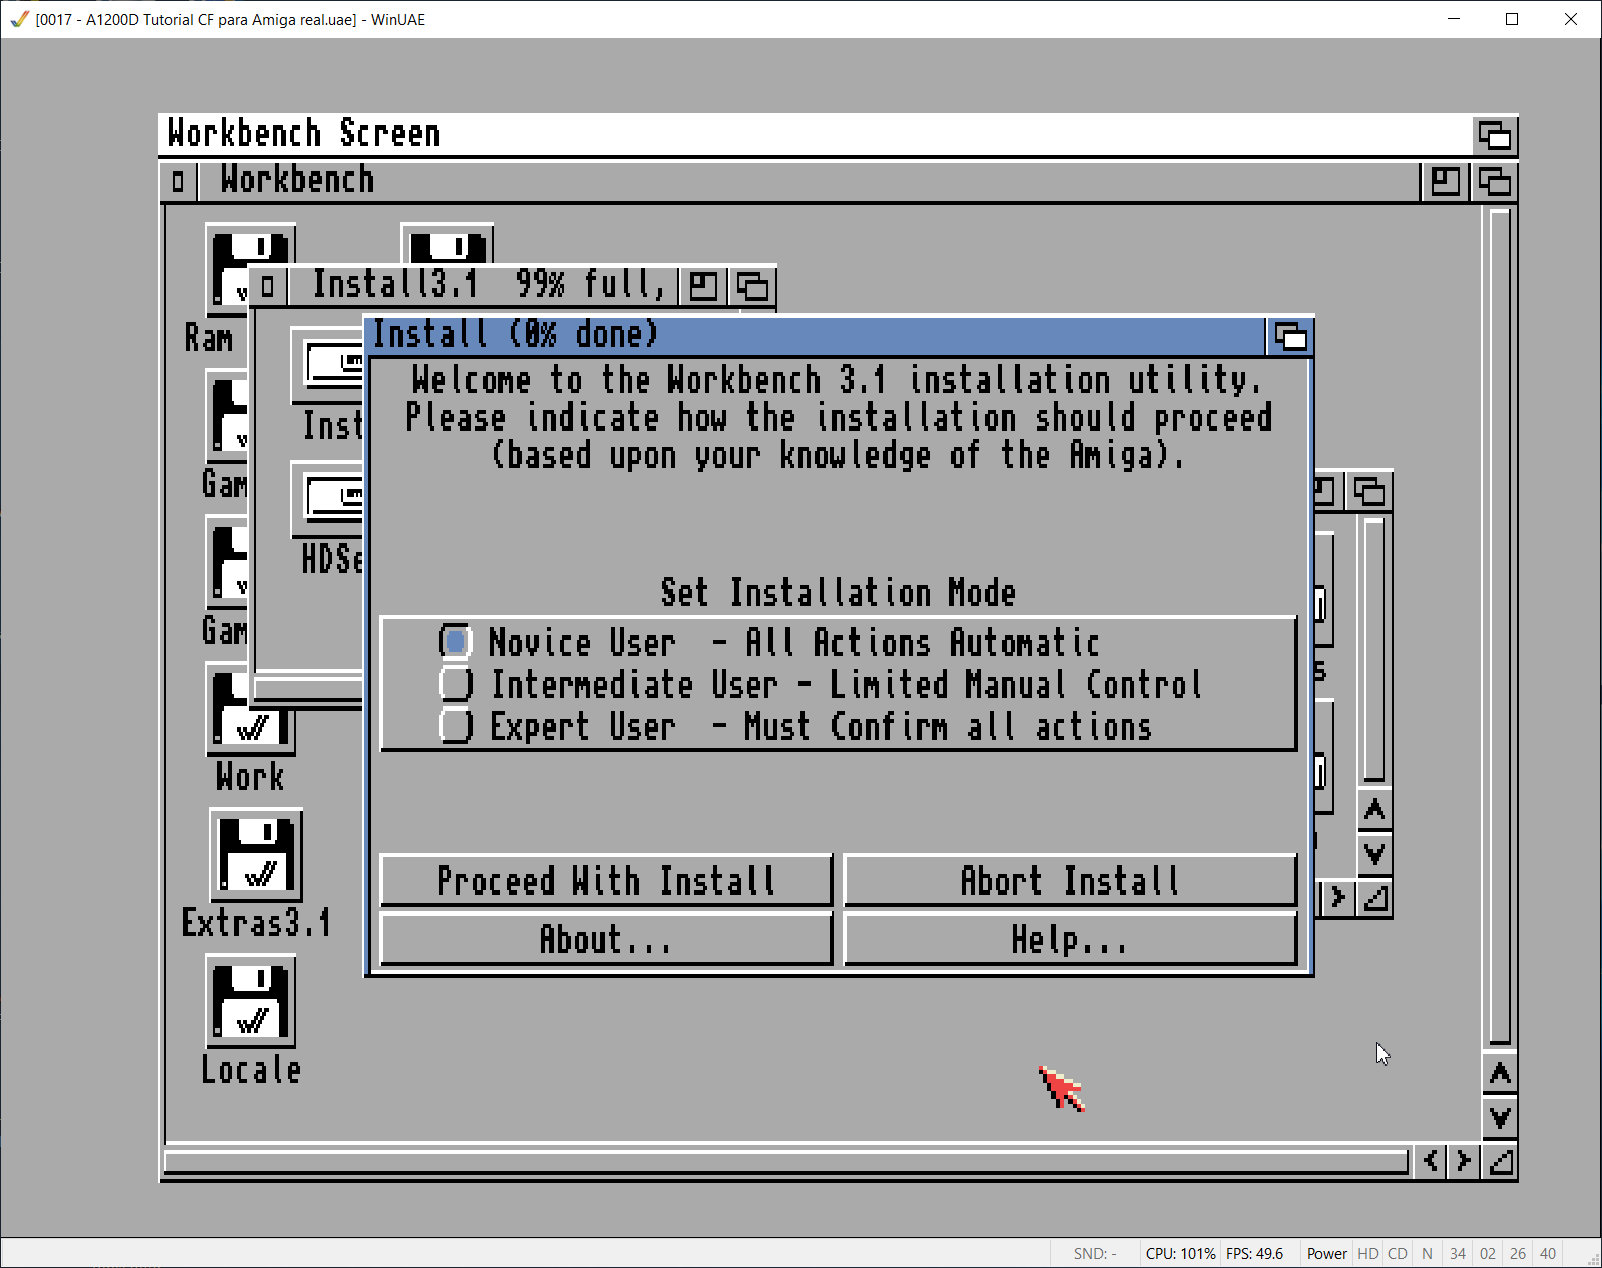Click Proceed With Install button
The image size is (1602, 1268).
tap(606, 881)
